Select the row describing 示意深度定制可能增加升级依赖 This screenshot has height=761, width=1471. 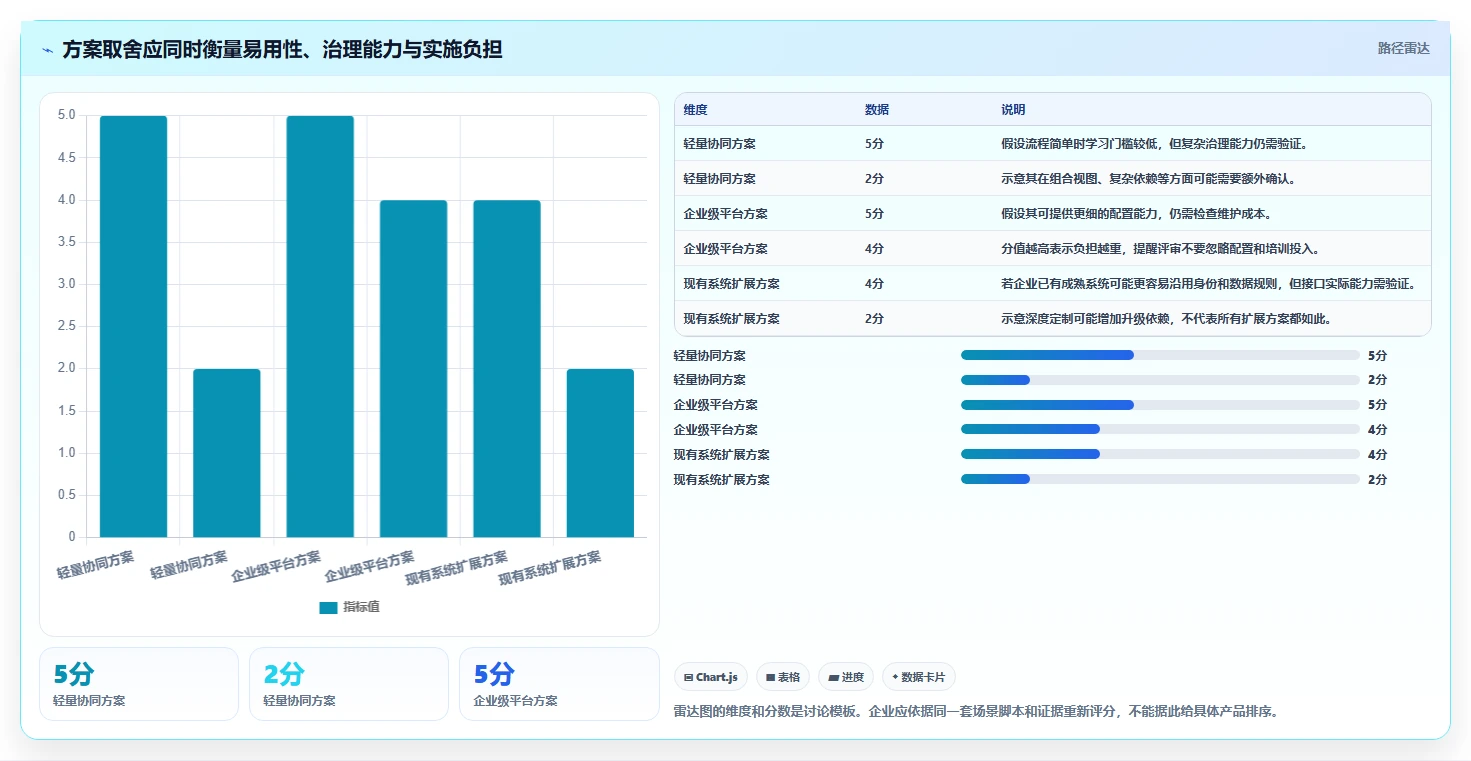(x=1053, y=319)
